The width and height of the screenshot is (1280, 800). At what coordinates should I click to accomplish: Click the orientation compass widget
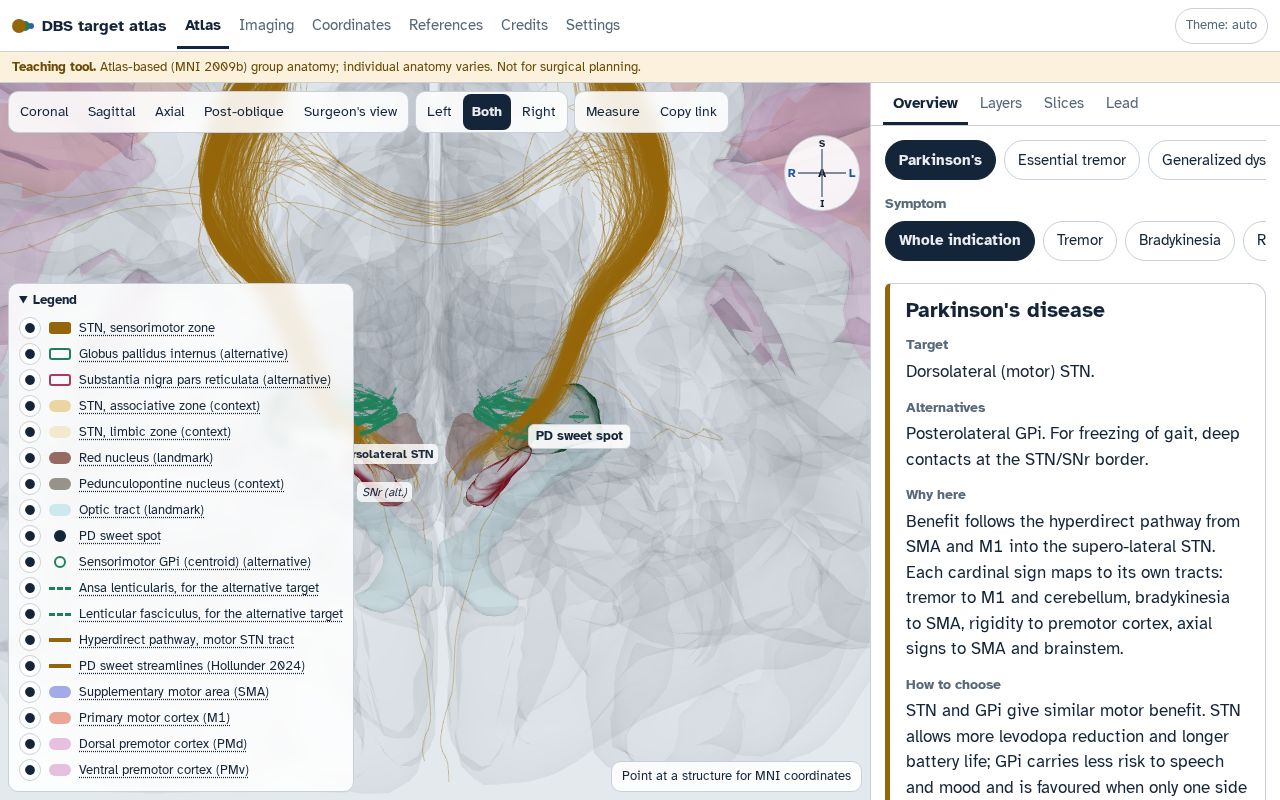coord(822,173)
